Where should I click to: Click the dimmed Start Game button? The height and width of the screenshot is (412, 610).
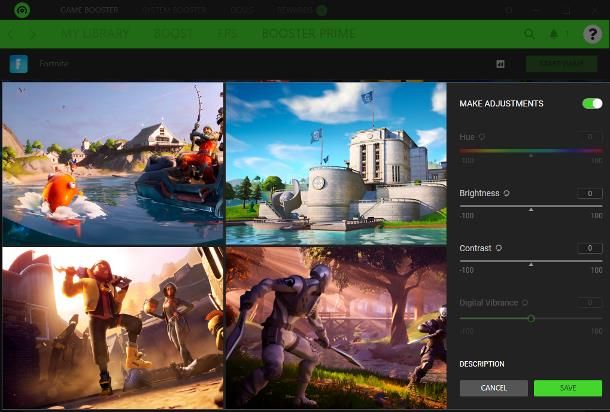(x=561, y=64)
